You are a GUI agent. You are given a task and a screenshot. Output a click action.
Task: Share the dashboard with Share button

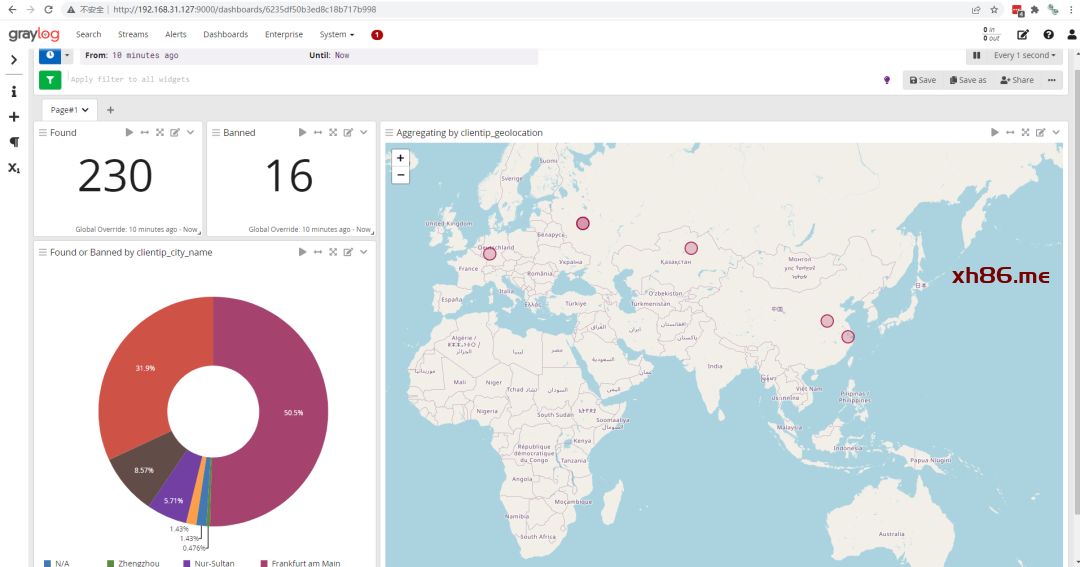click(x=1017, y=80)
